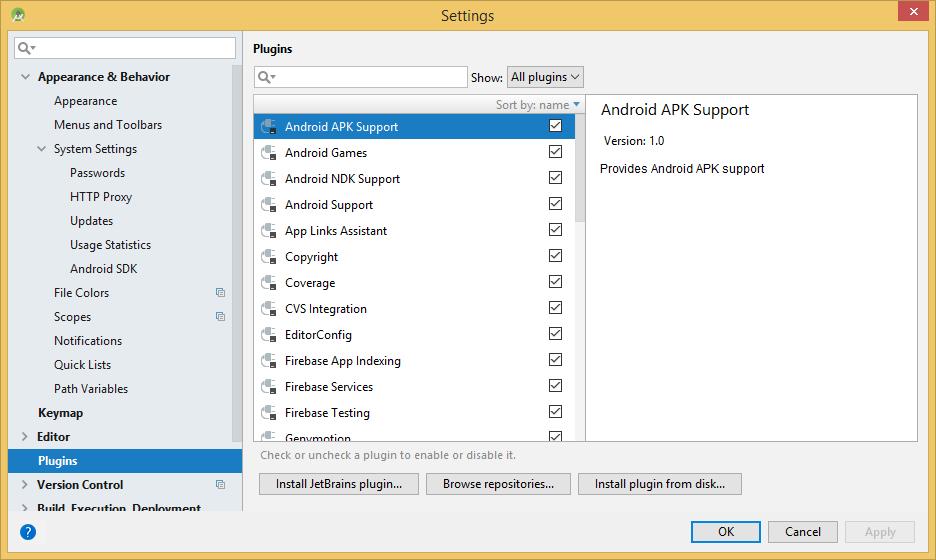Image resolution: width=936 pixels, height=560 pixels.
Task: Toggle the App Links Assistant checkbox
Action: pos(555,230)
